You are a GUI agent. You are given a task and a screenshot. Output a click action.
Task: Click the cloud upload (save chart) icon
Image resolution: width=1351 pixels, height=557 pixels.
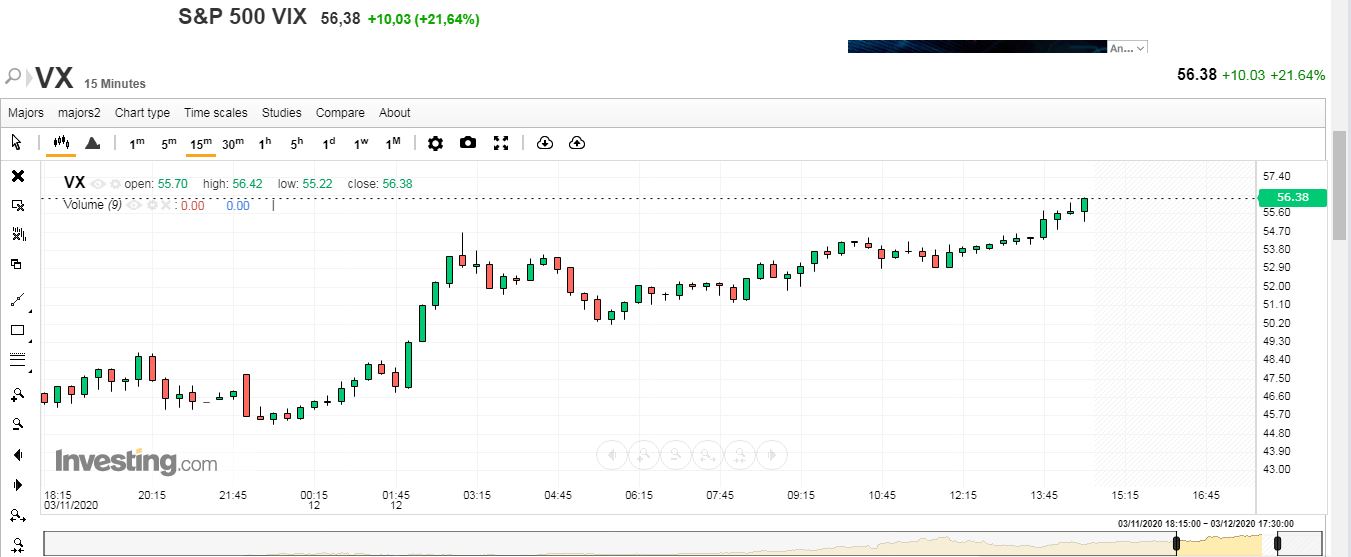[577, 143]
